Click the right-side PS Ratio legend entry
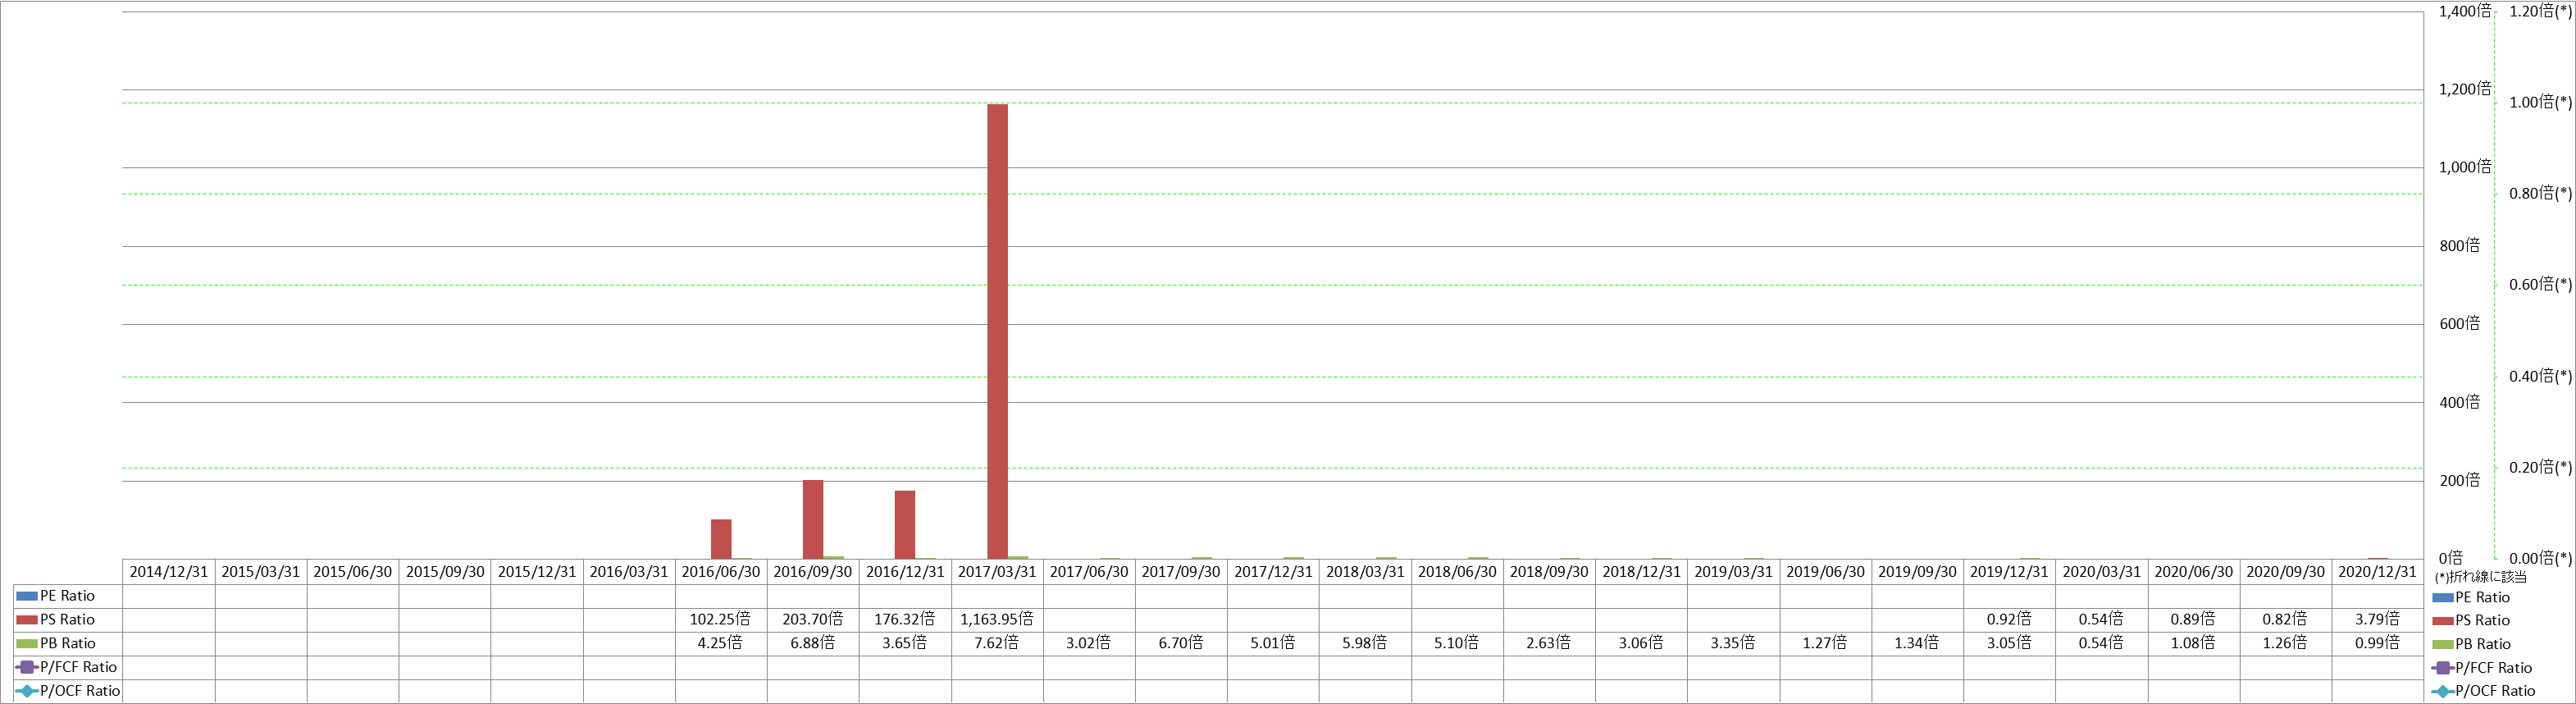Image resolution: width=2576 pixels, height=704 pixels. [x=2471, y=621]
